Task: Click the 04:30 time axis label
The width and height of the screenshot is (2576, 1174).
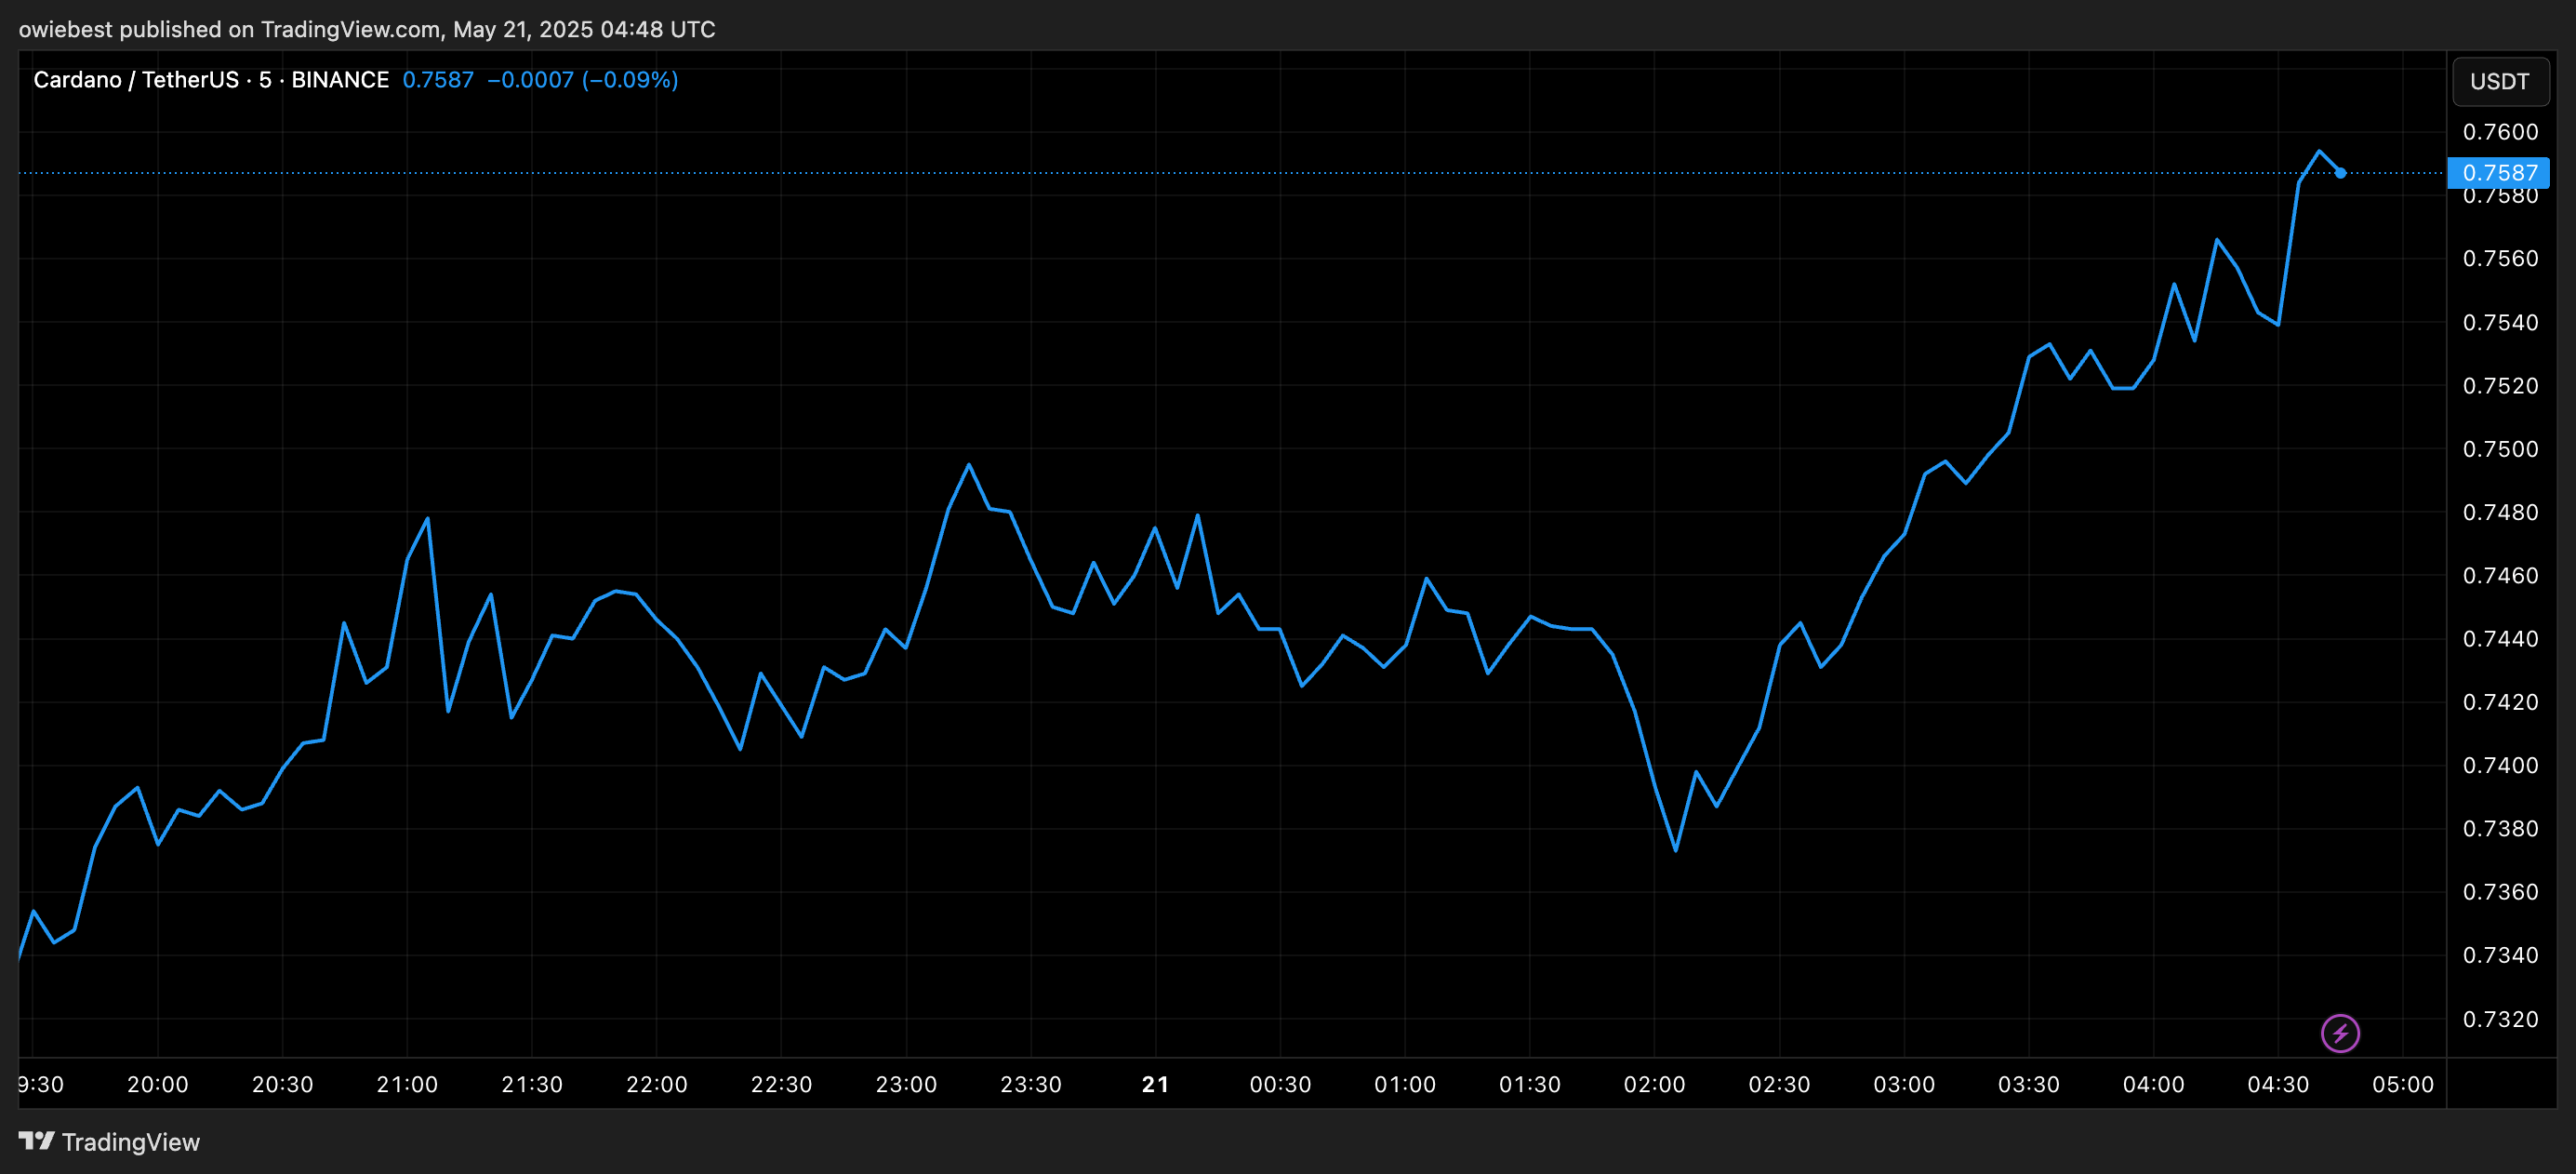Action: pyautogui.click(x=2278, y=1084)
